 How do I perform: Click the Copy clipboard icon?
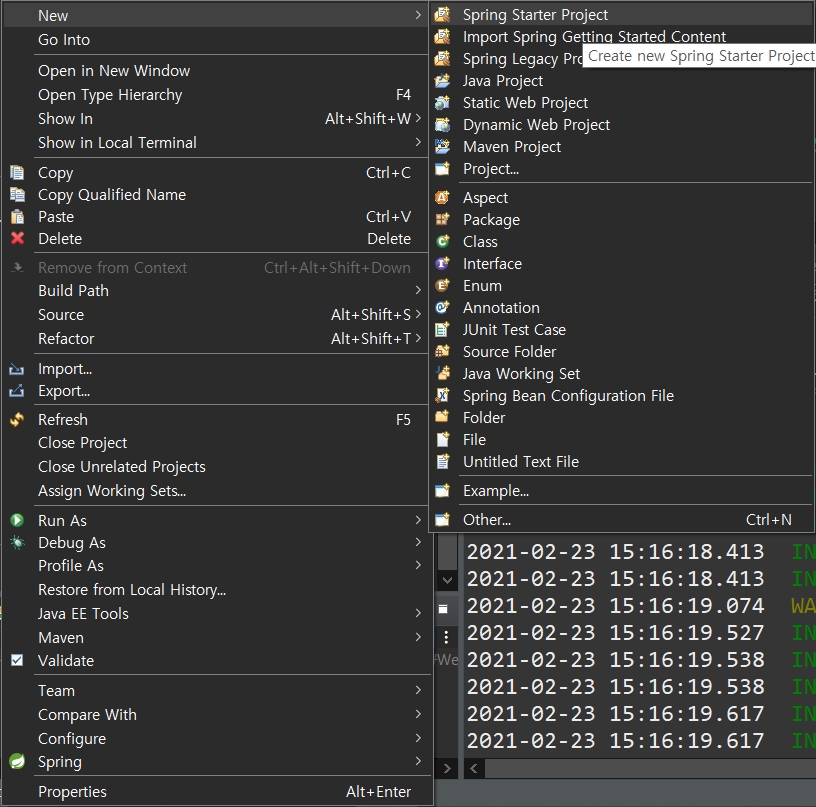click(x=17, y=172)
